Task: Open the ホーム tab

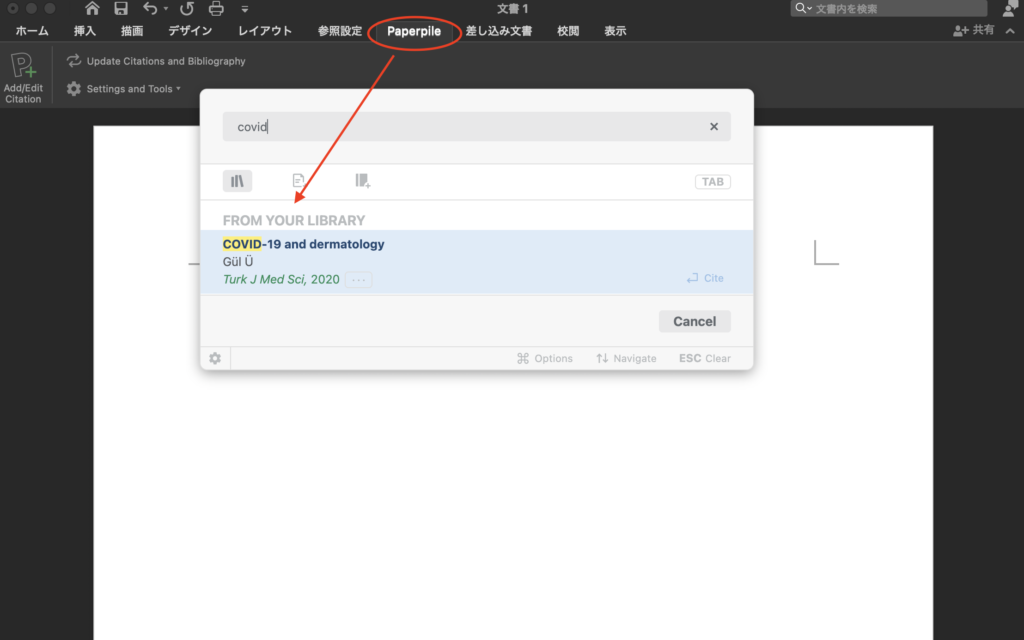Action: click(32, 31)
